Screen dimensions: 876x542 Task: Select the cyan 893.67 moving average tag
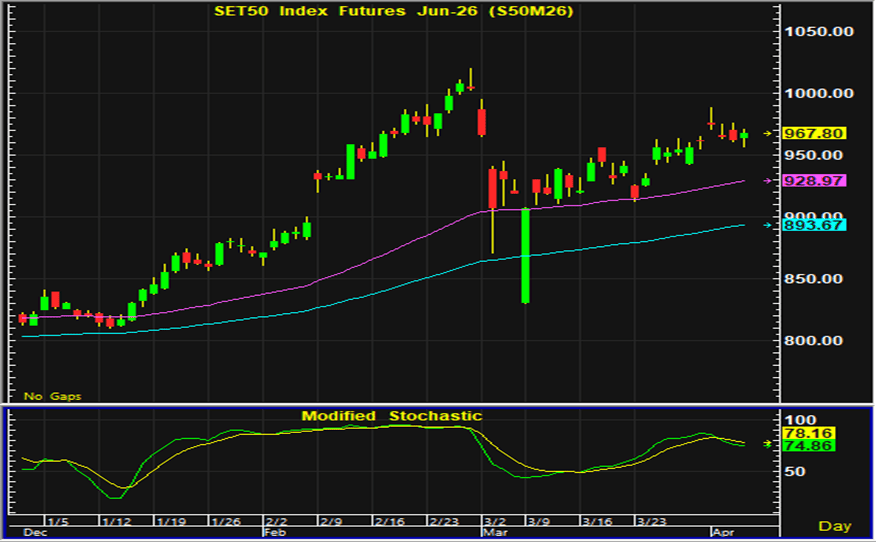816,225
